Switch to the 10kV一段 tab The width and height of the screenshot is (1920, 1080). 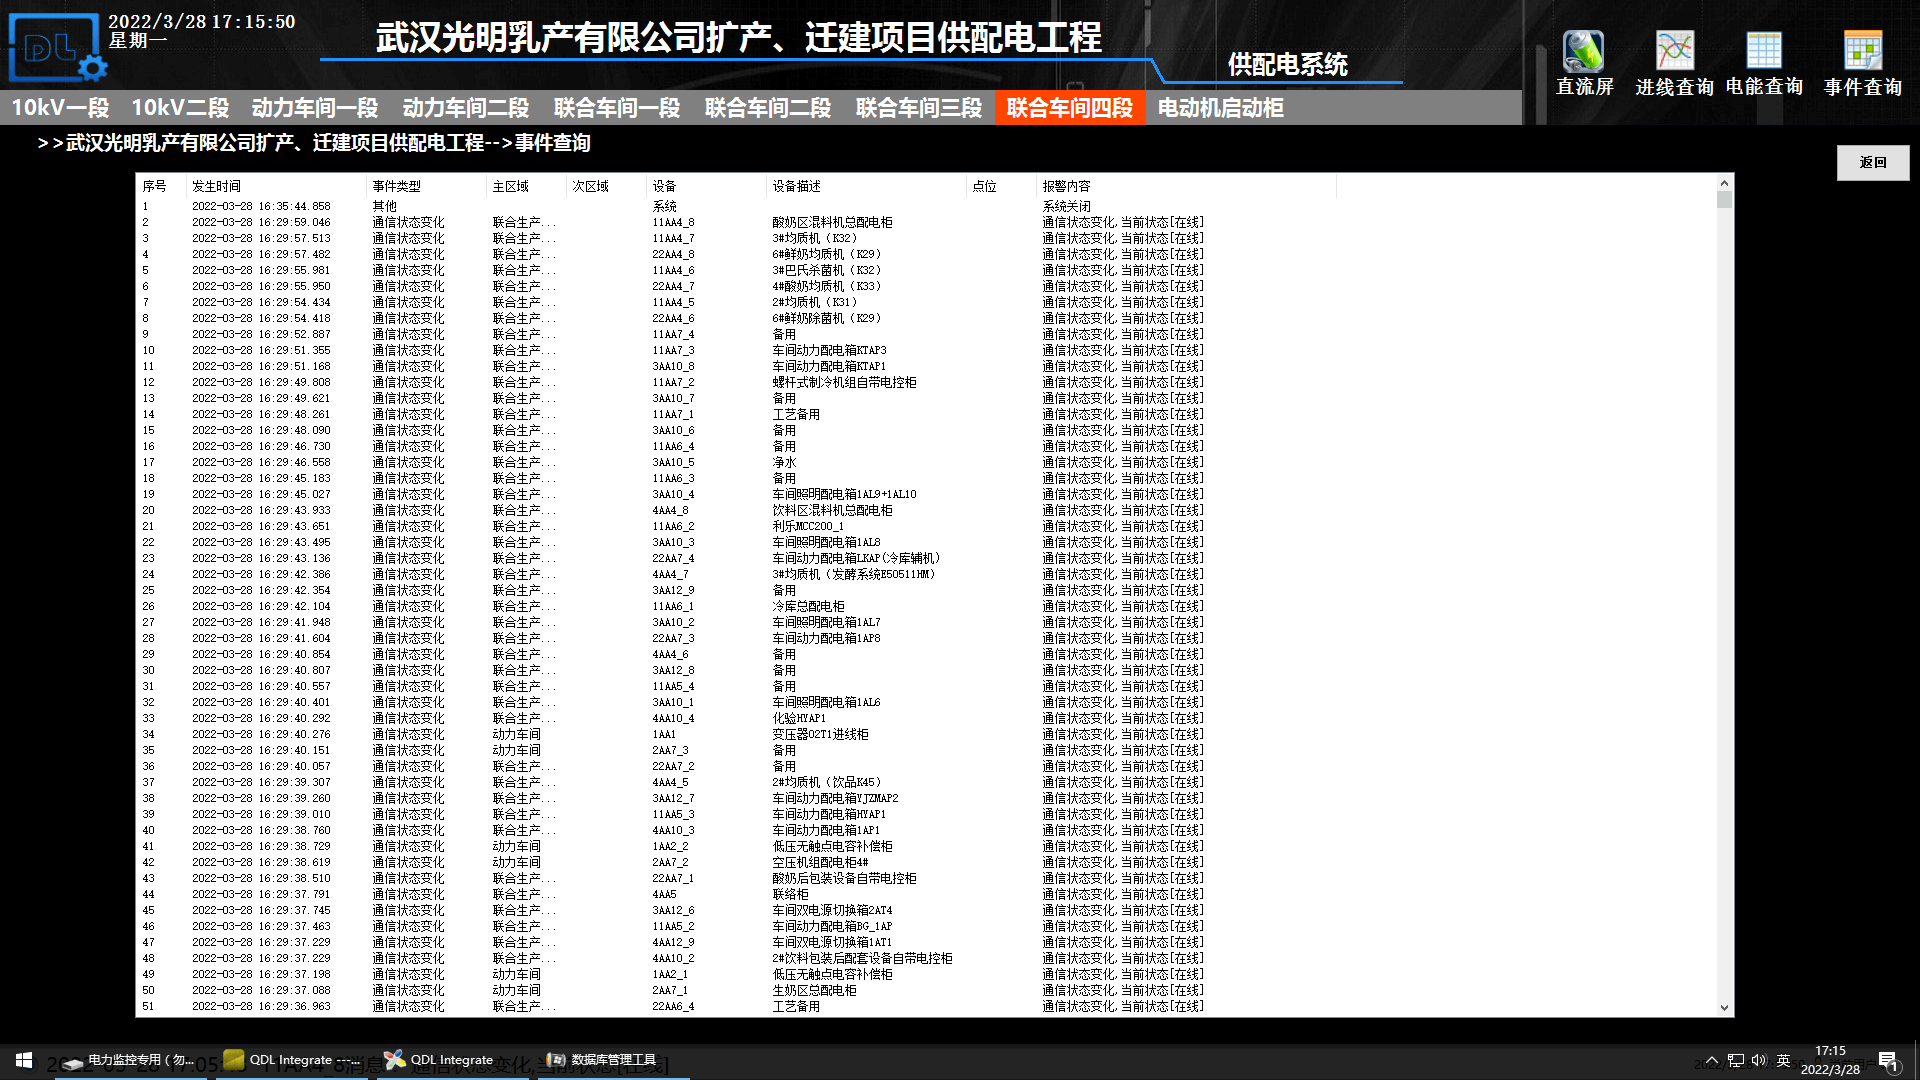(x=60, y=108)
